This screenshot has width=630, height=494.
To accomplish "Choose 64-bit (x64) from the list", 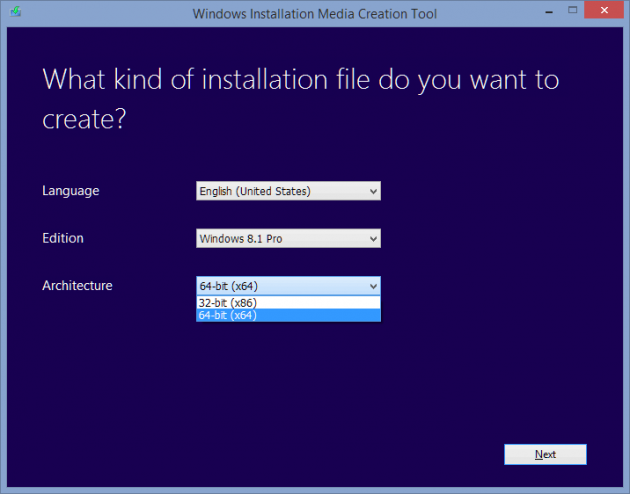I will pyautogui.click(x=288, y=315).
